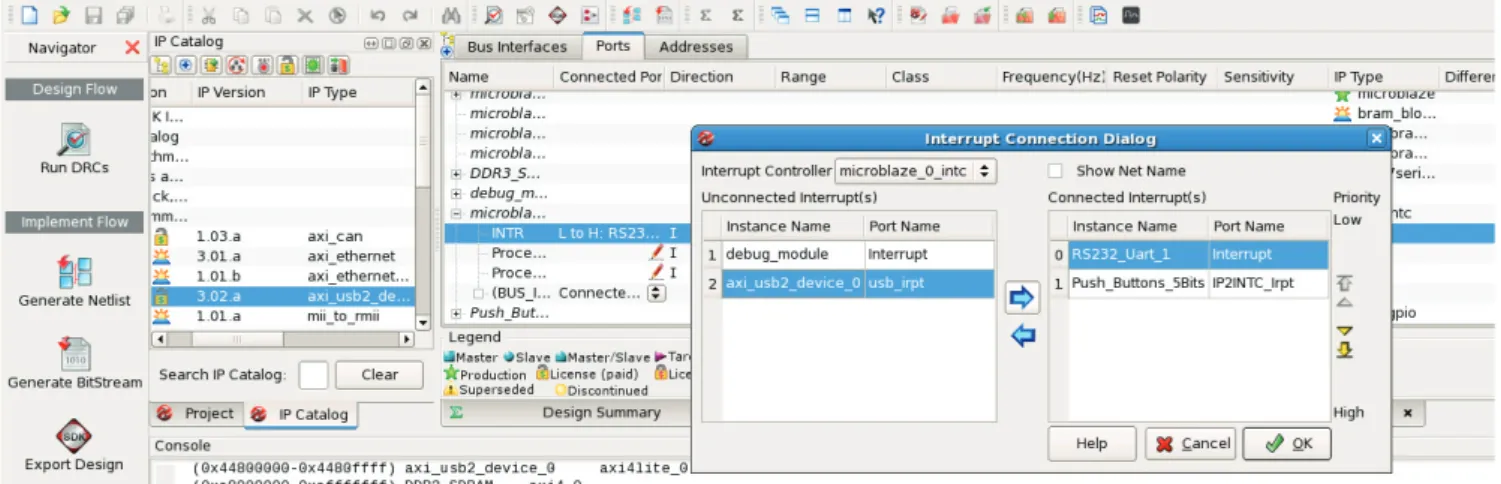Move selected interrupt to connected list
Image resolution: width=1501 pixels, height=484 pixels.
(1022, 298)
